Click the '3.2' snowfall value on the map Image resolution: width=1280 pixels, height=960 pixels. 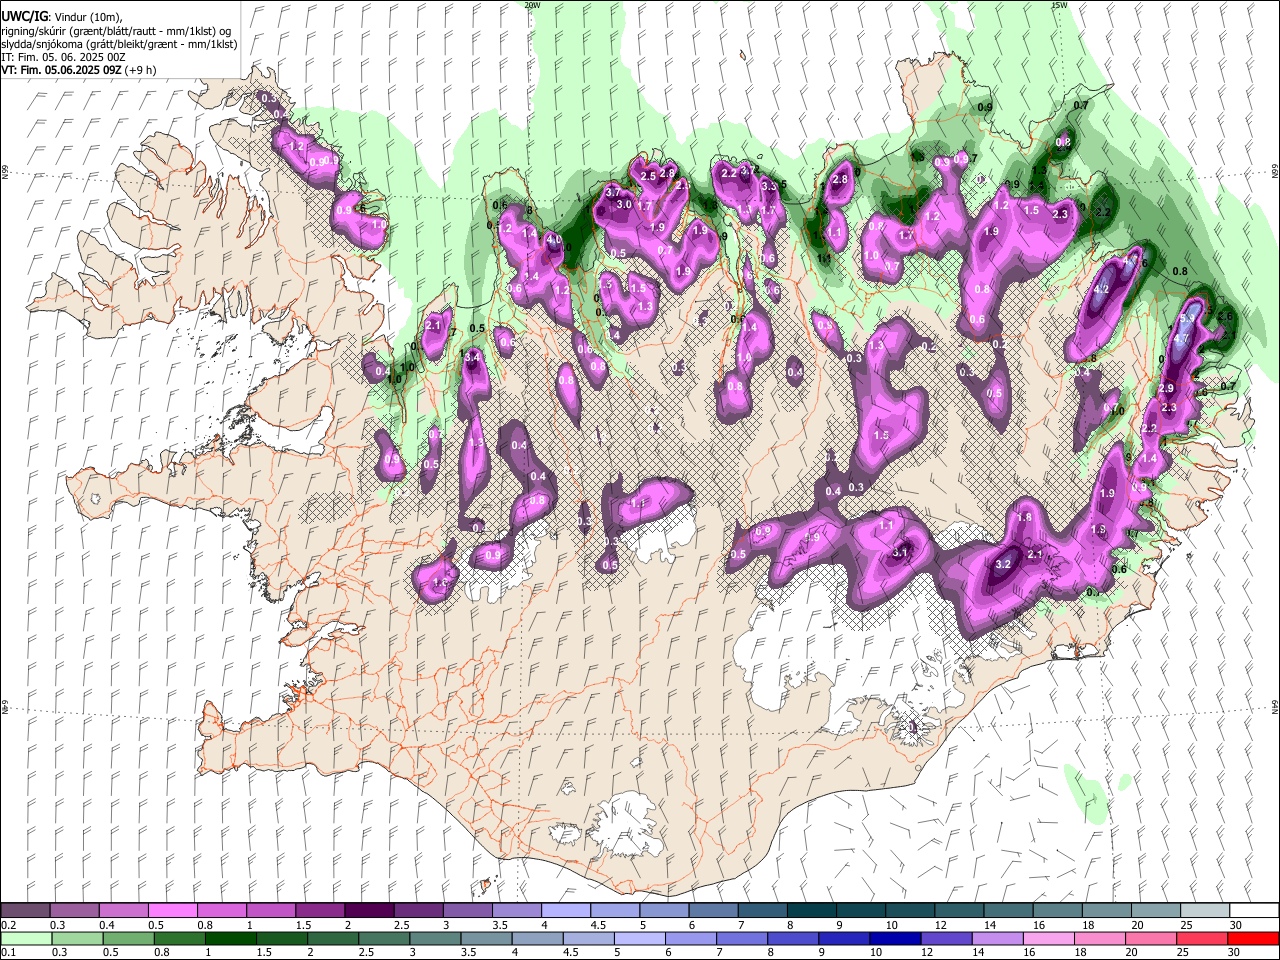[x=1004, y=565]
